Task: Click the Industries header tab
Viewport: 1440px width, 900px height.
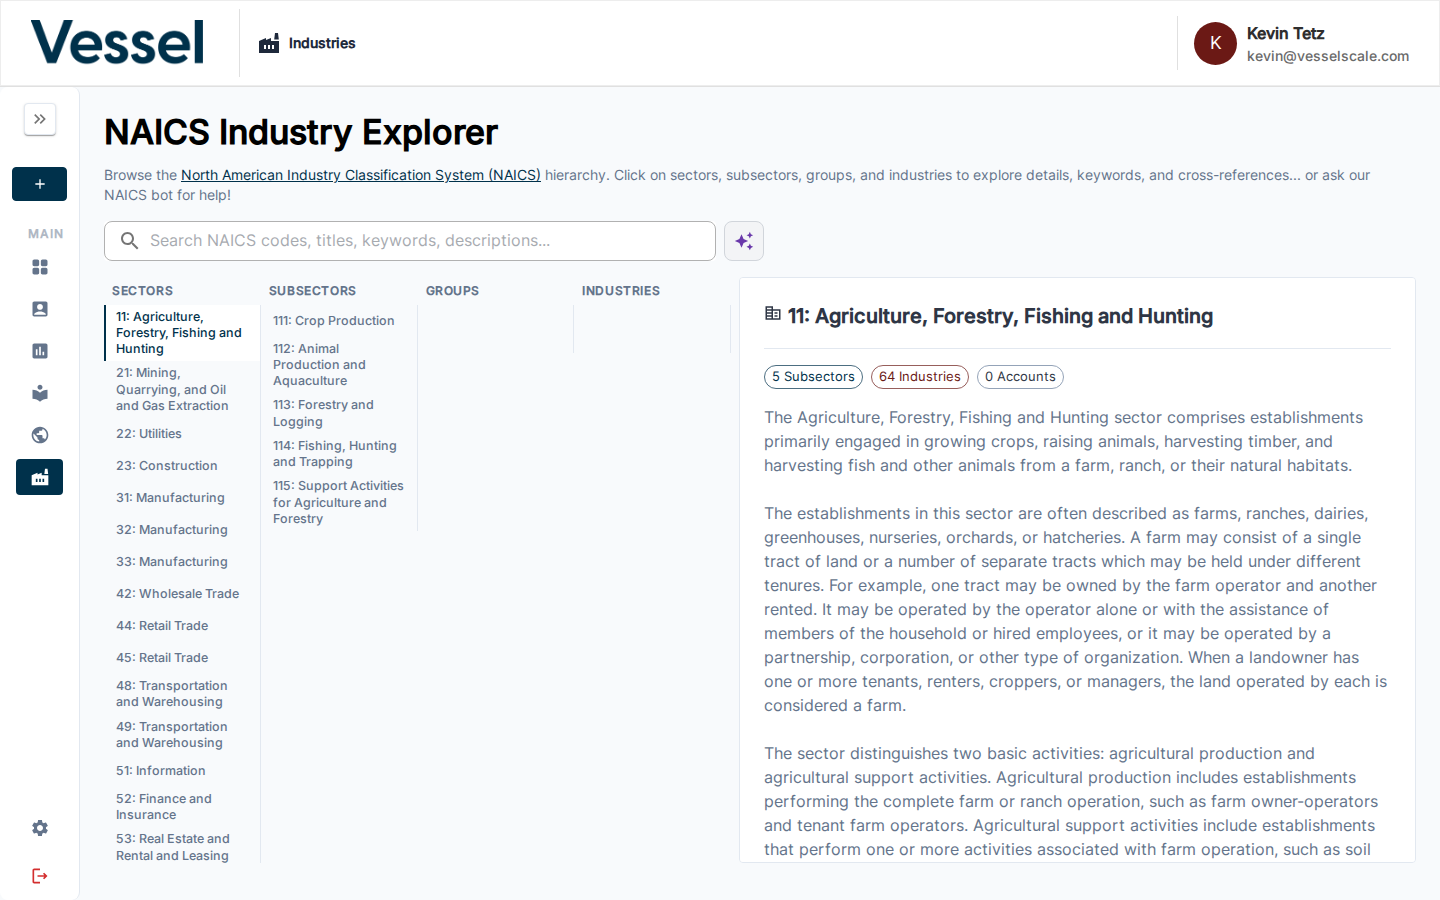Action: pyautogui.click(x=308, y=44)
